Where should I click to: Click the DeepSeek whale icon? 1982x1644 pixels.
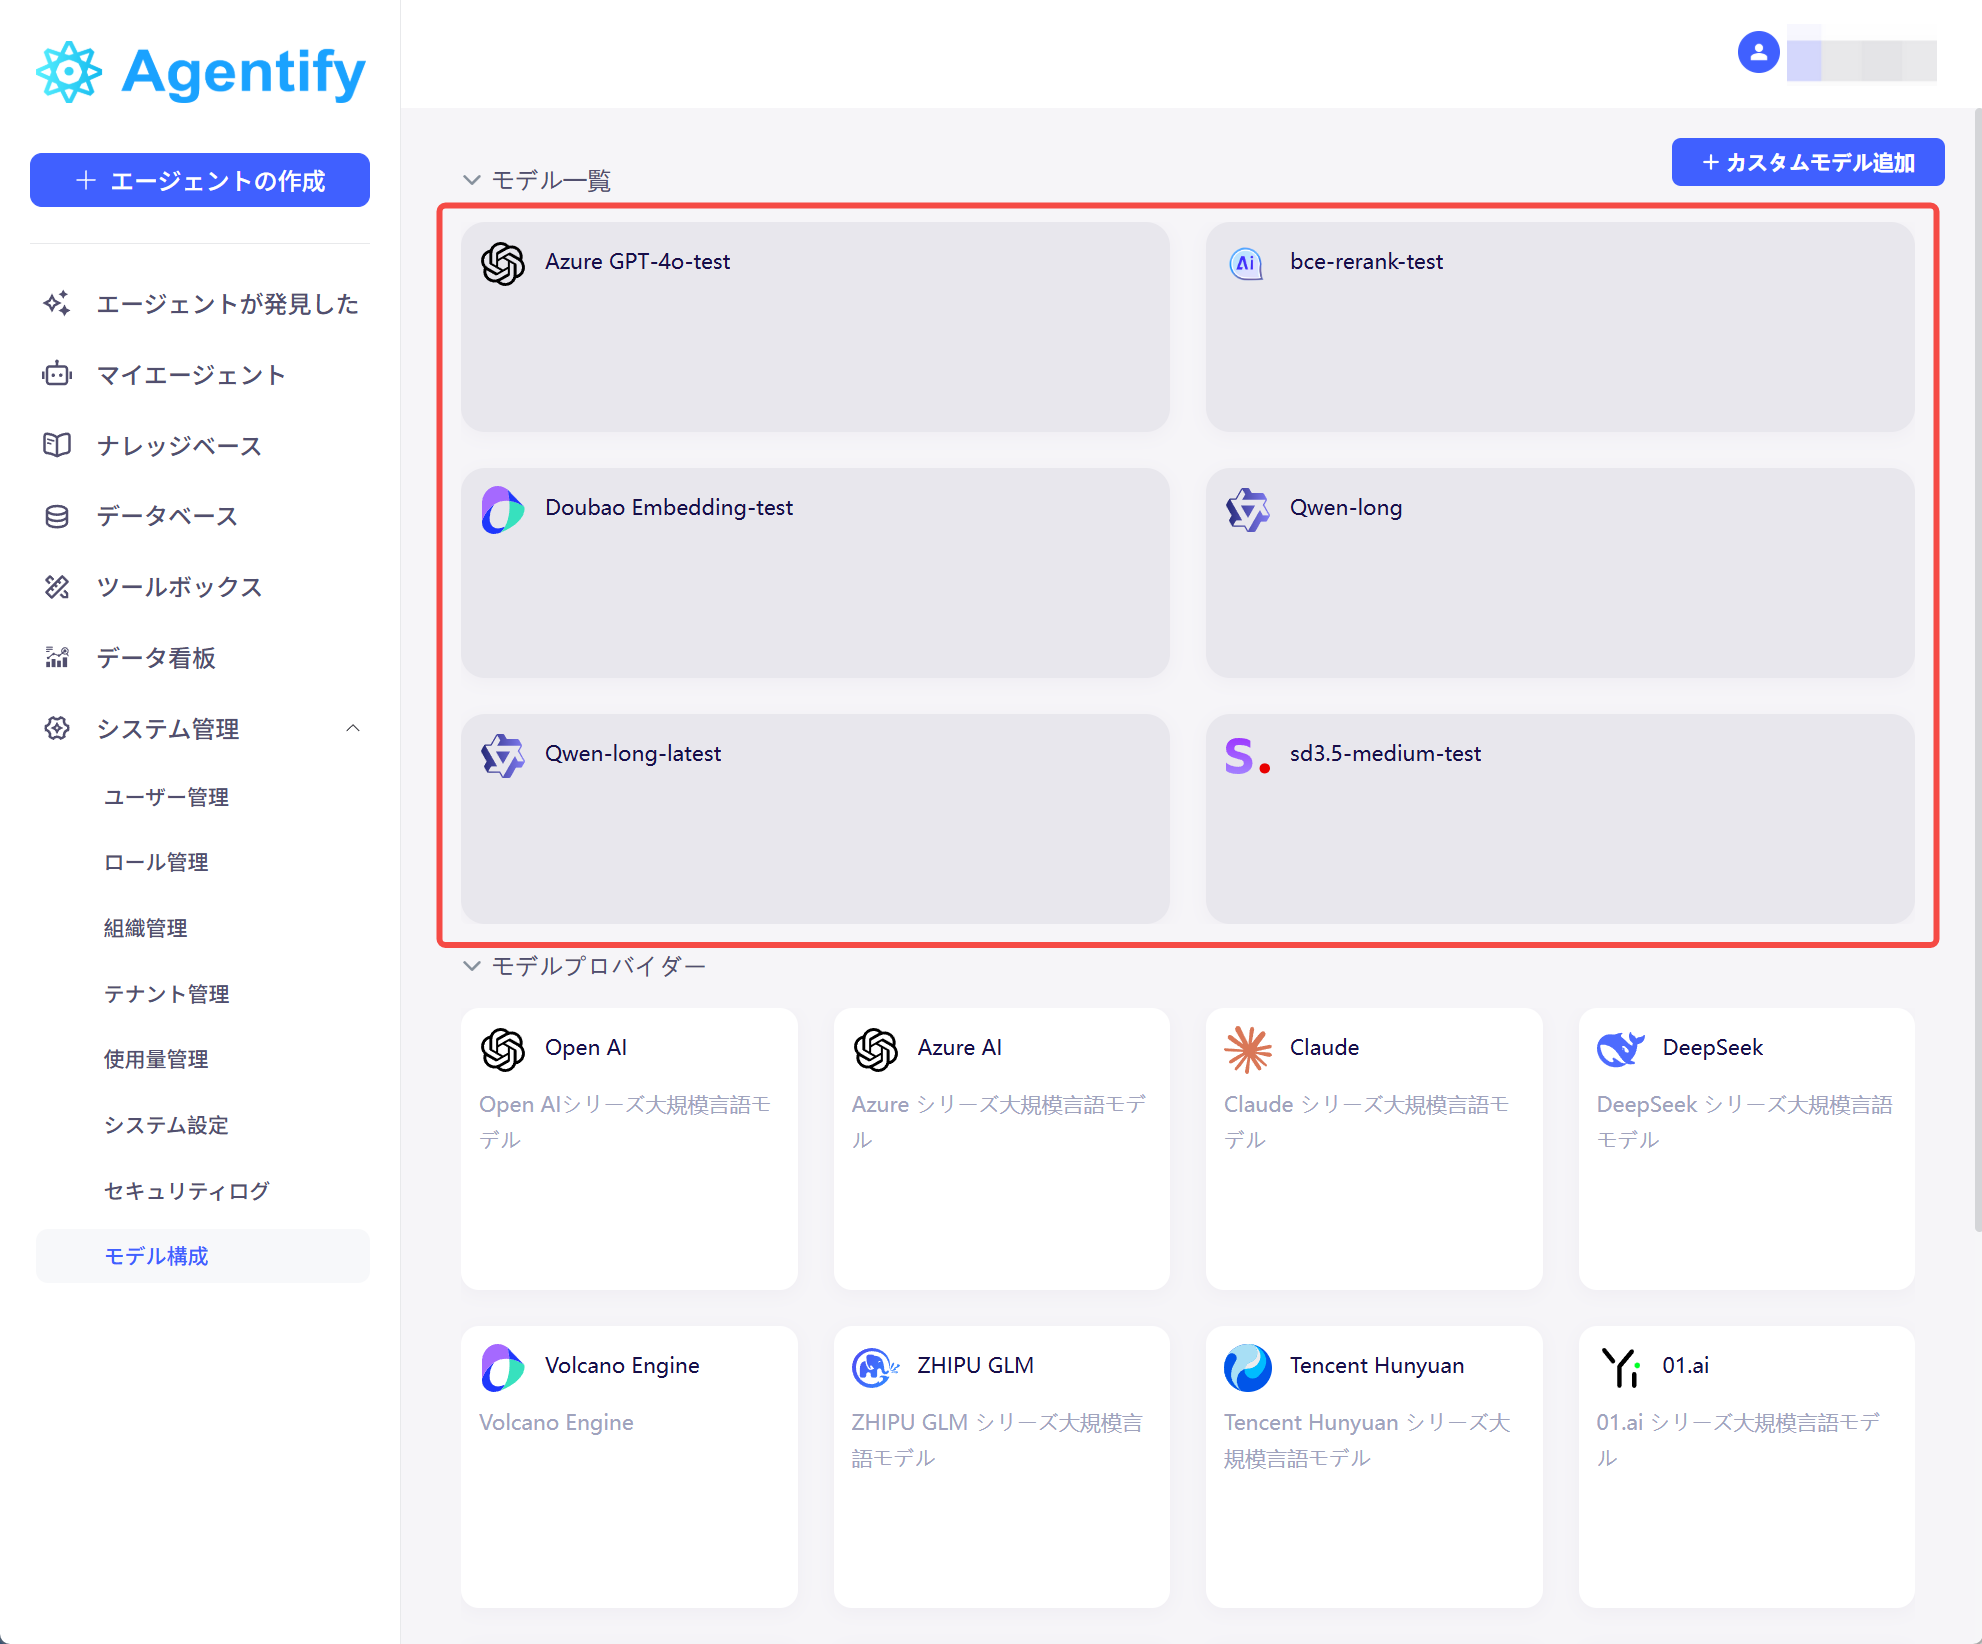click(x=1620, y=1049)
